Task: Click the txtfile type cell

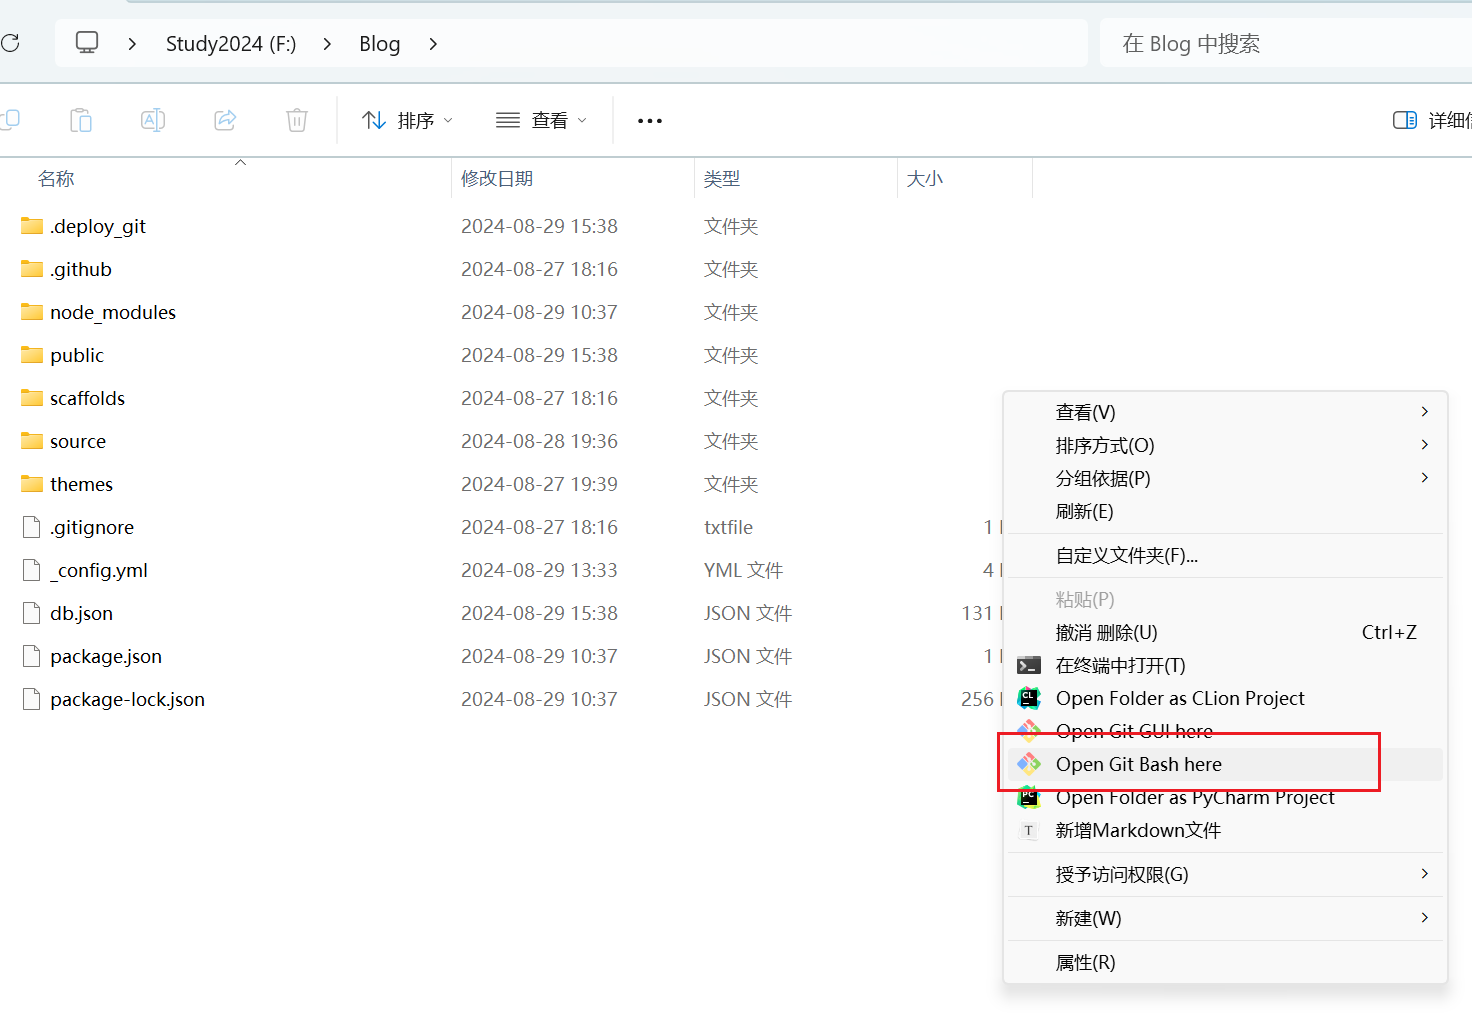Action: click(729, 527)
